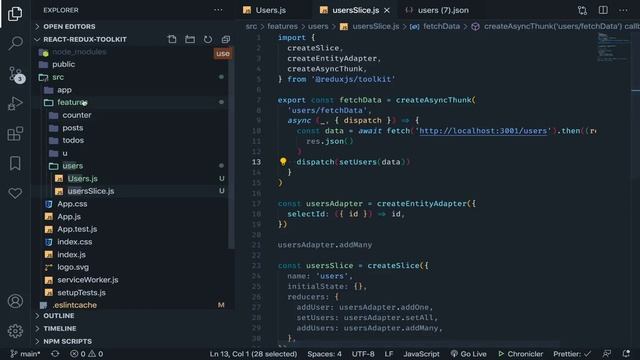Change indentation via Spaces: 4
Image resolution: width=640 pixels, height=360 pixels.
point(324,354)
